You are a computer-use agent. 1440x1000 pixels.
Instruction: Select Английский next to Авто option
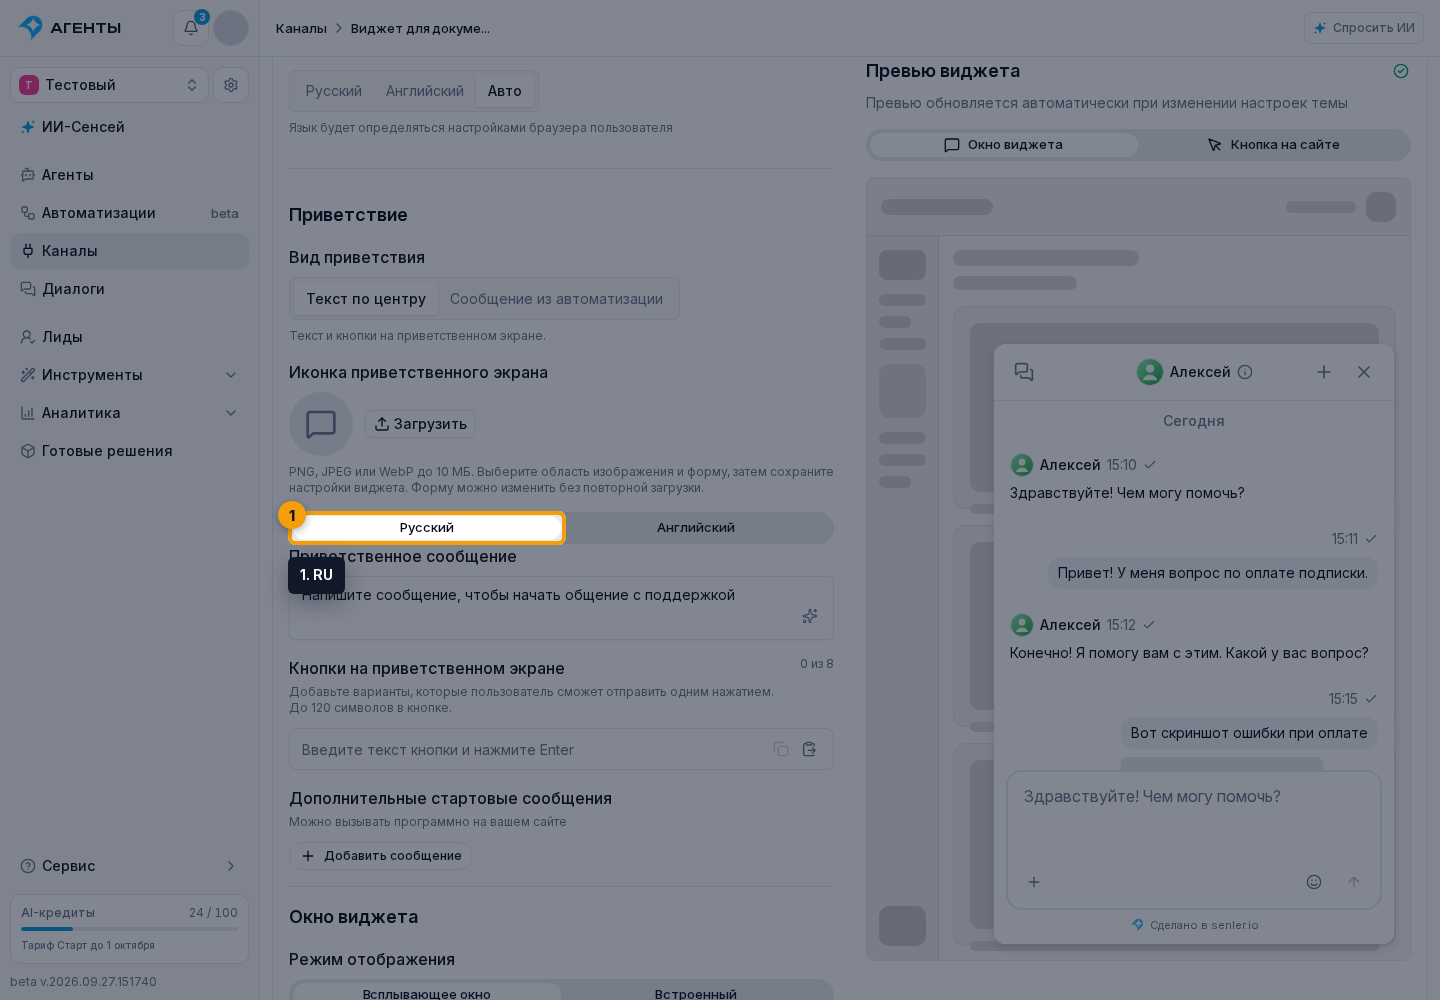point(425,91)
